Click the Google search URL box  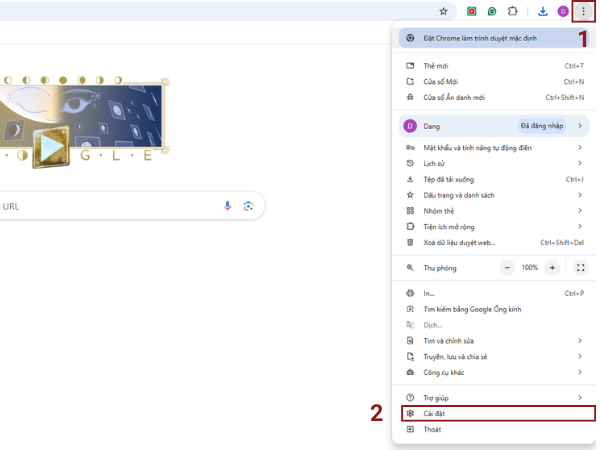coord(130,206)
